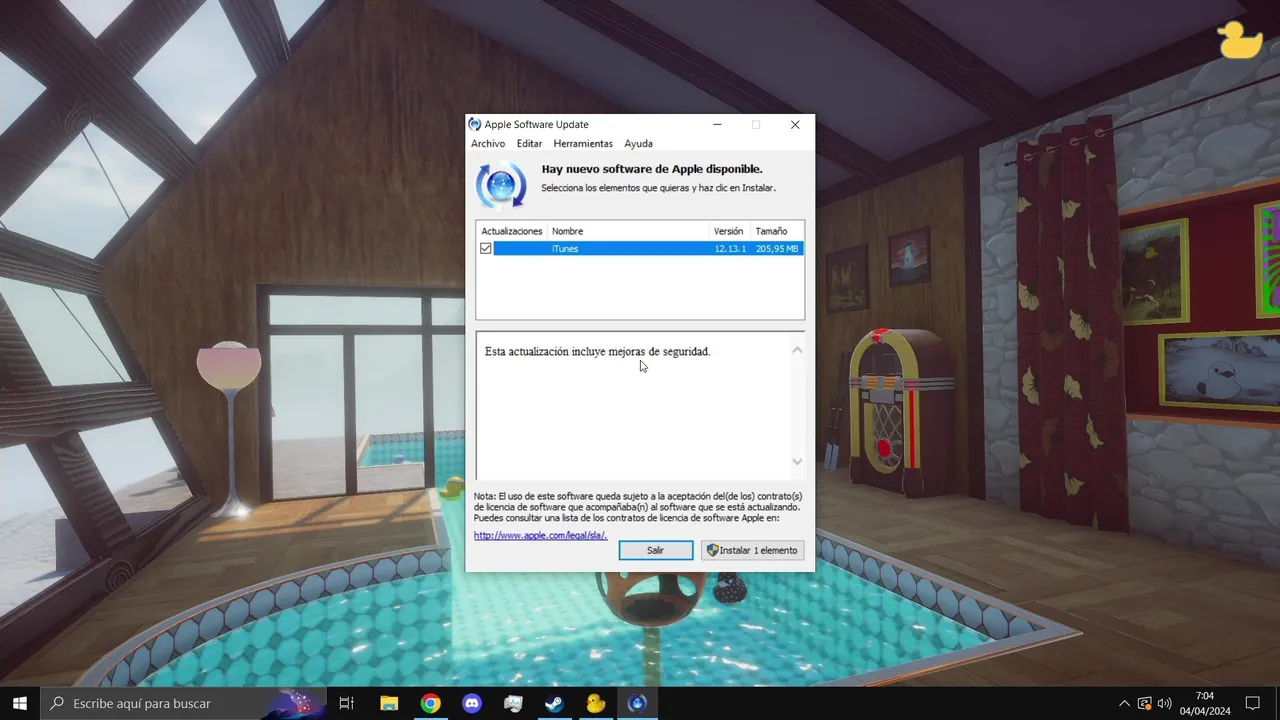
Task: Click the network tray icon
Action: [x=1145, y=703]
